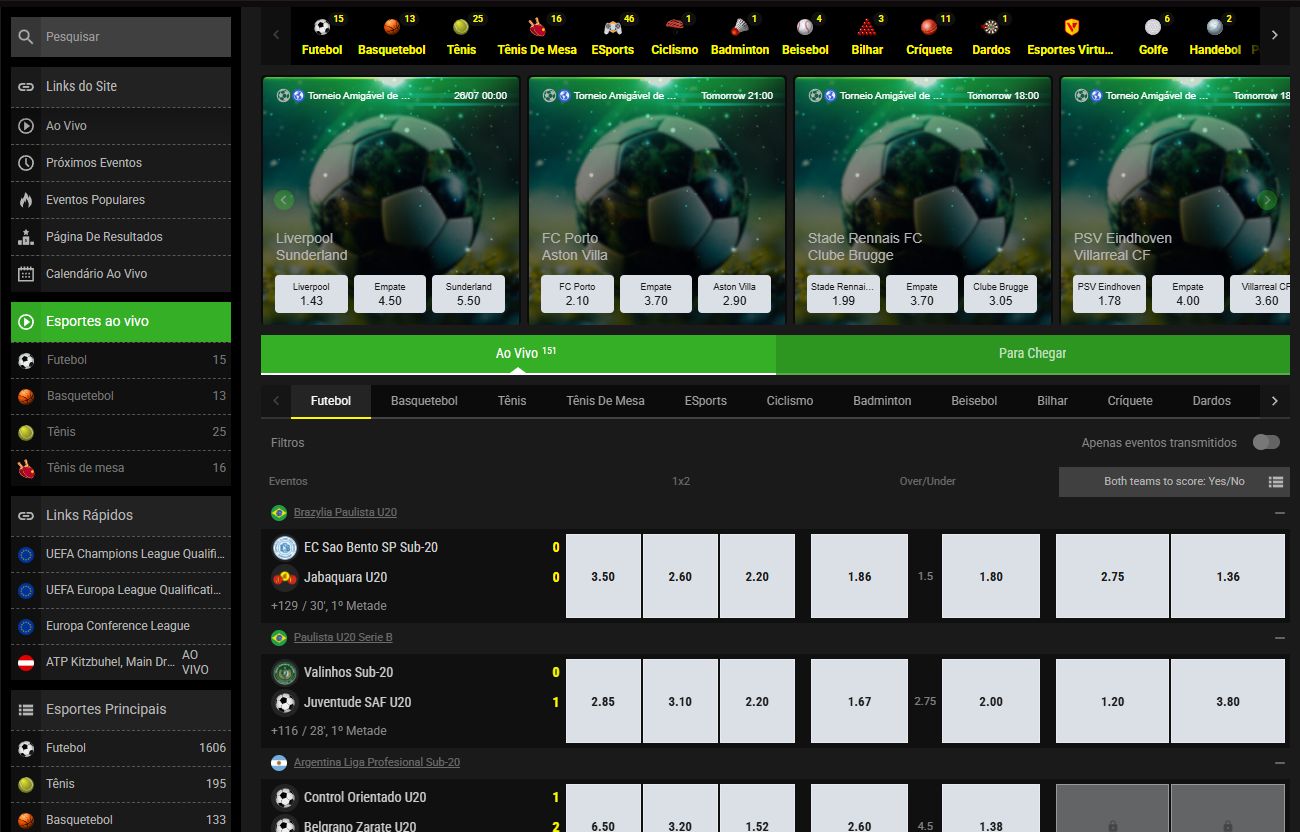The height and width of the screenshot is (832, 1300).
Task: Toggle Apenas eventos transmitidos switch
Action: pyautogui.click(x=1266, y=442)
